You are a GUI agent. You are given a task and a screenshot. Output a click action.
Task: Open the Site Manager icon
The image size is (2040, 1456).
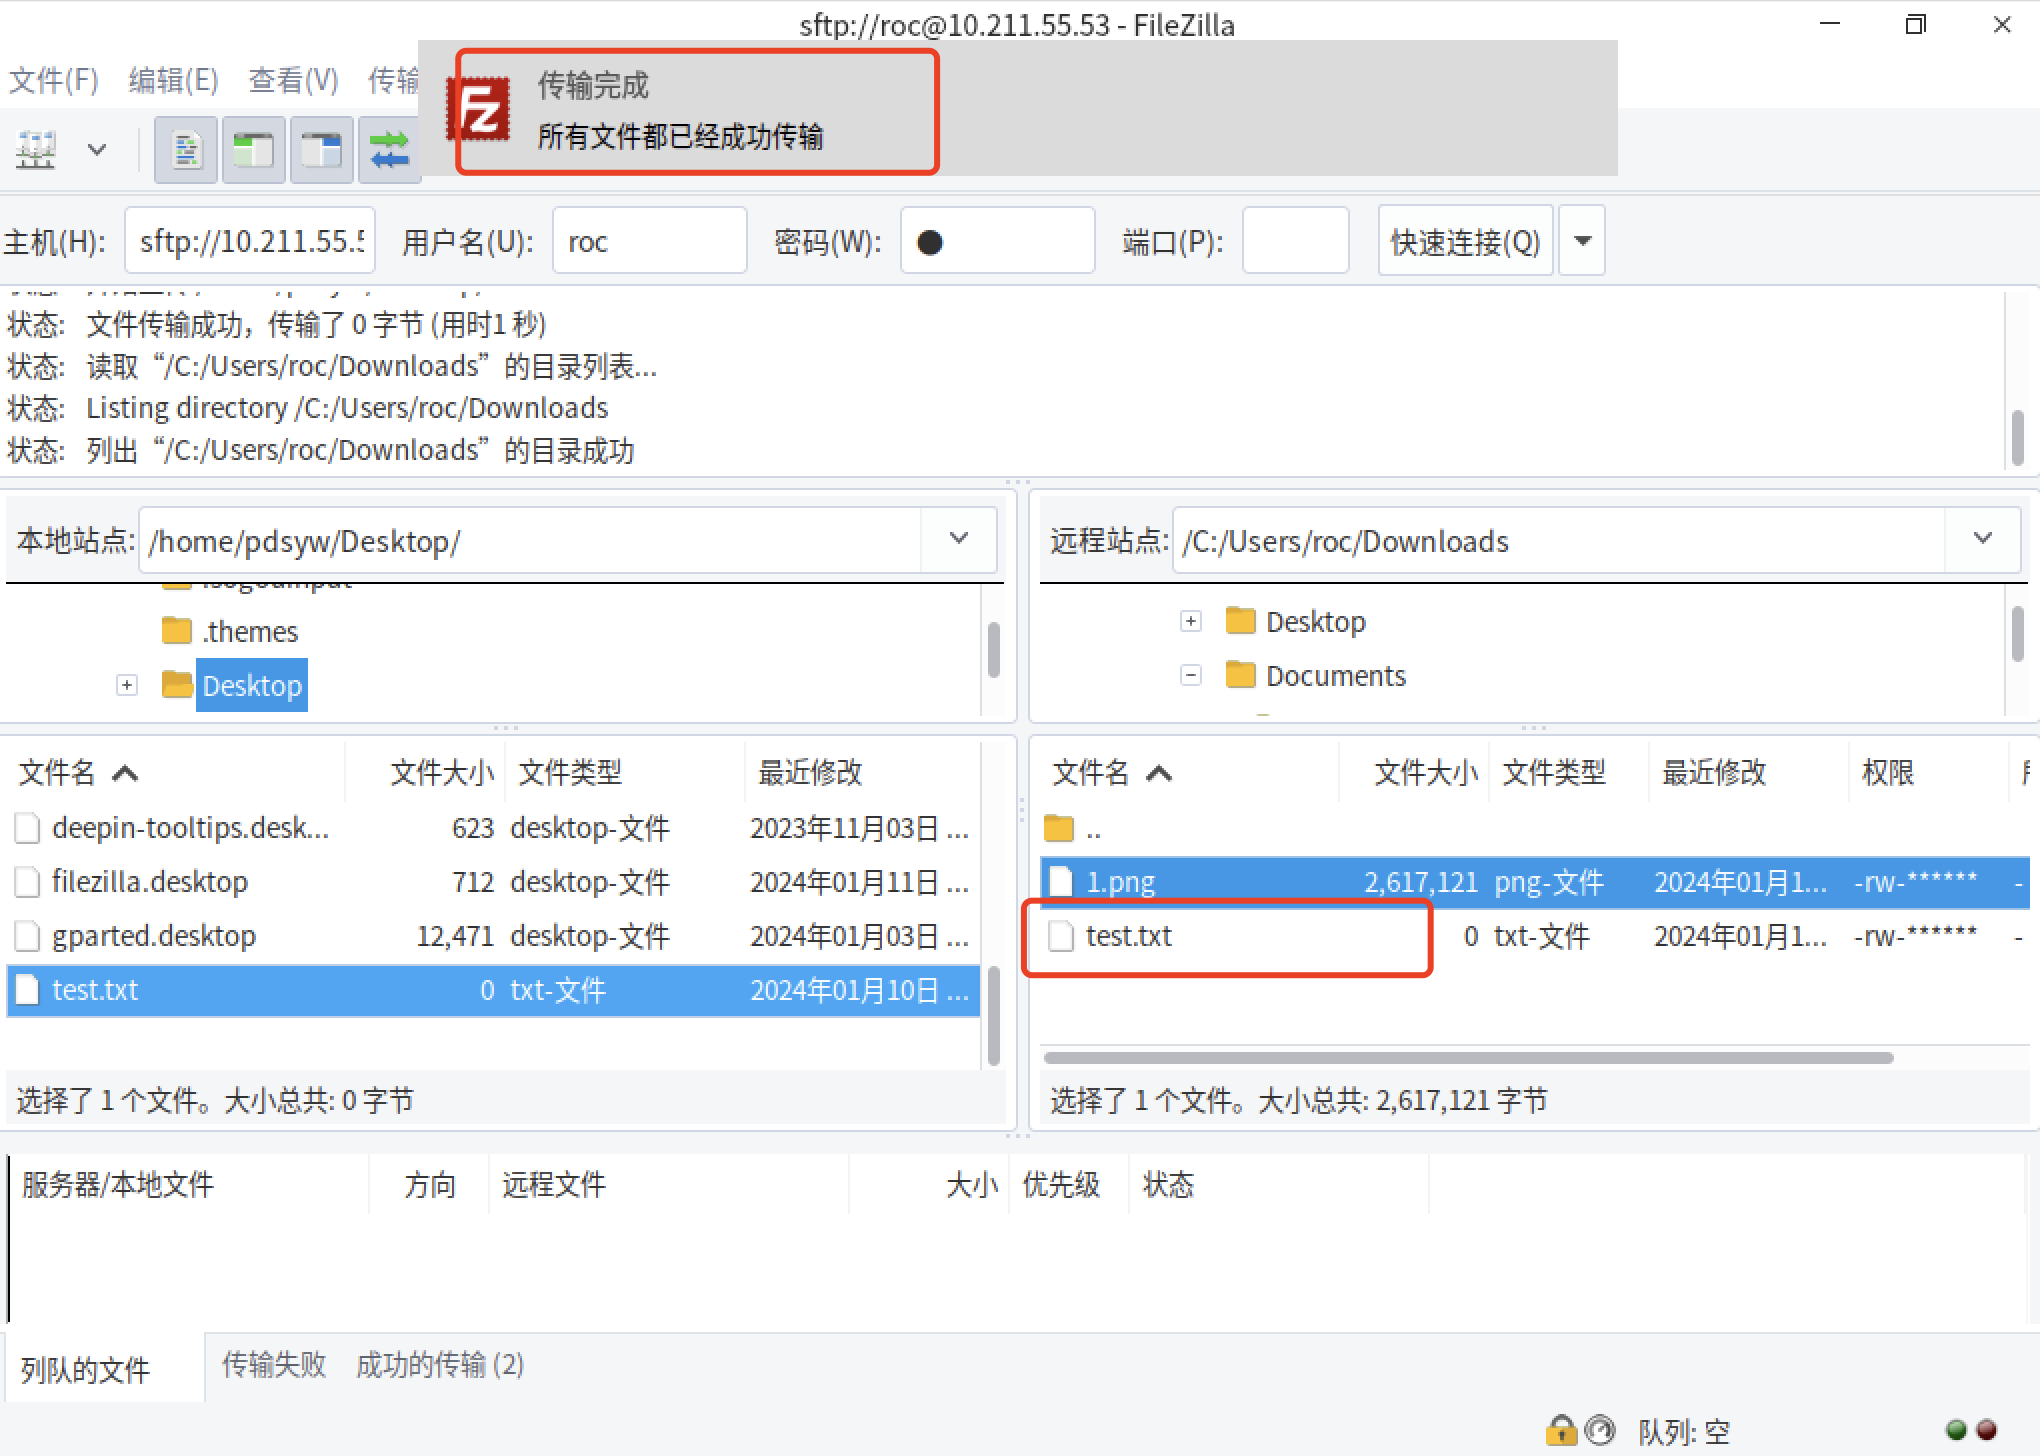coord(36,150)
